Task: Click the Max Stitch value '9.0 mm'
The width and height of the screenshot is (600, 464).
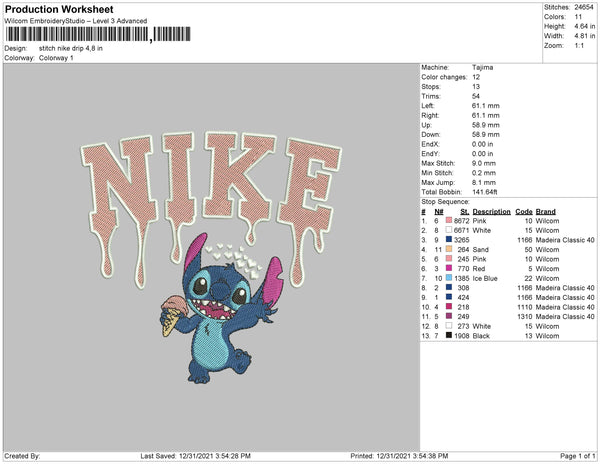Action: 483,163
